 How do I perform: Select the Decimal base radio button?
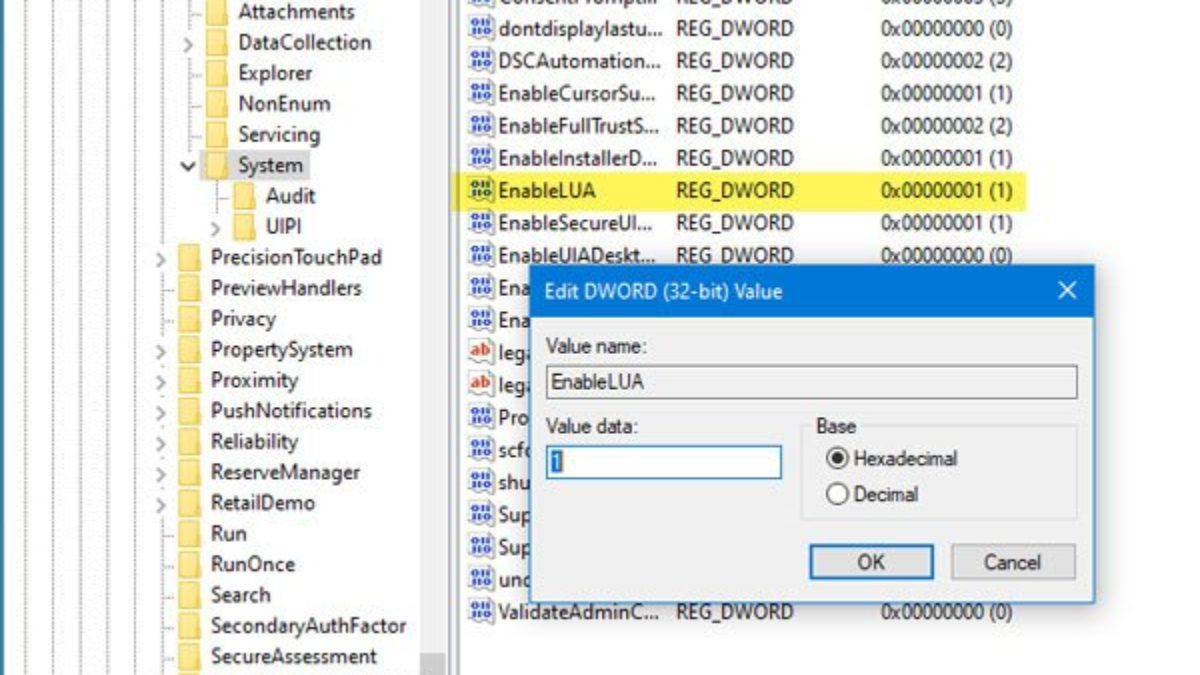(x=837, y=494)
